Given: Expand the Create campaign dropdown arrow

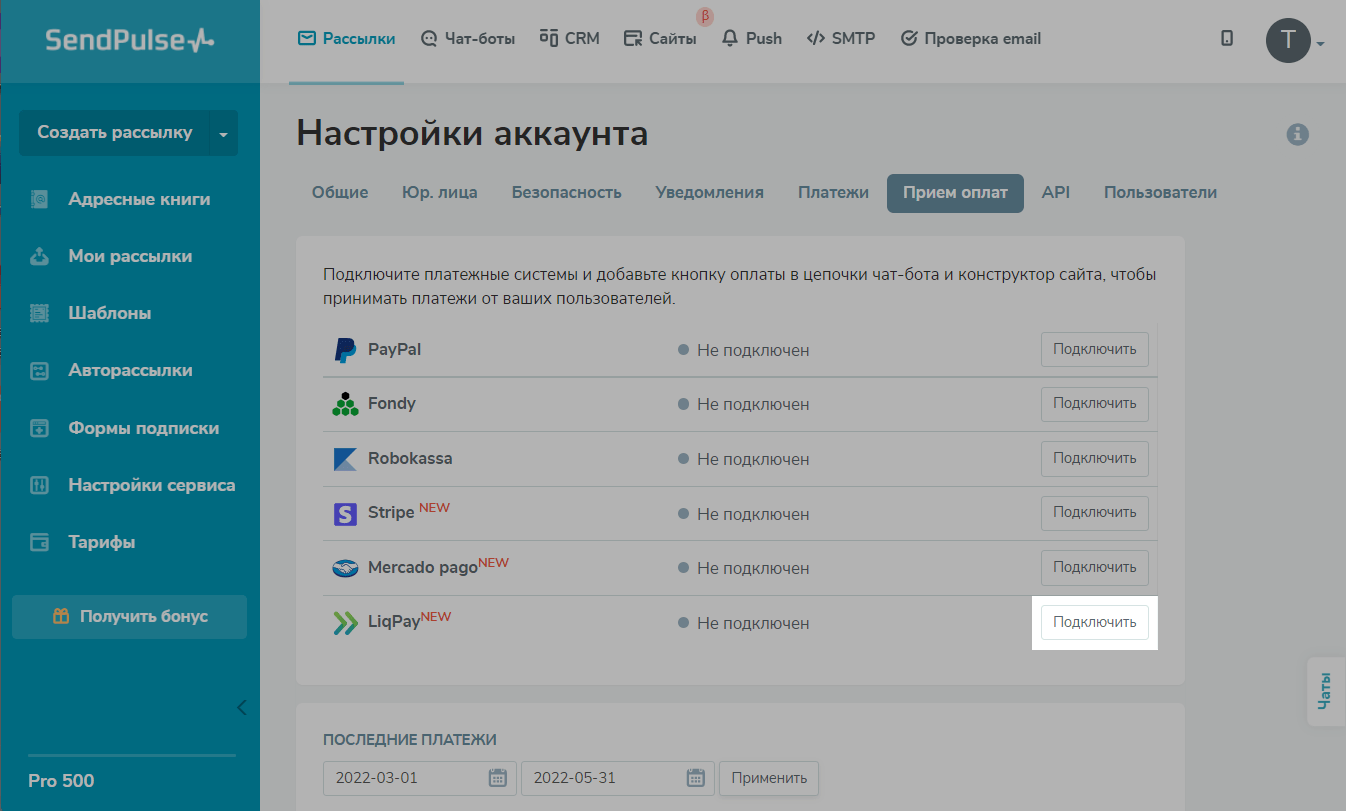Looking at the screenshot, I should click(x=223, y=133).
